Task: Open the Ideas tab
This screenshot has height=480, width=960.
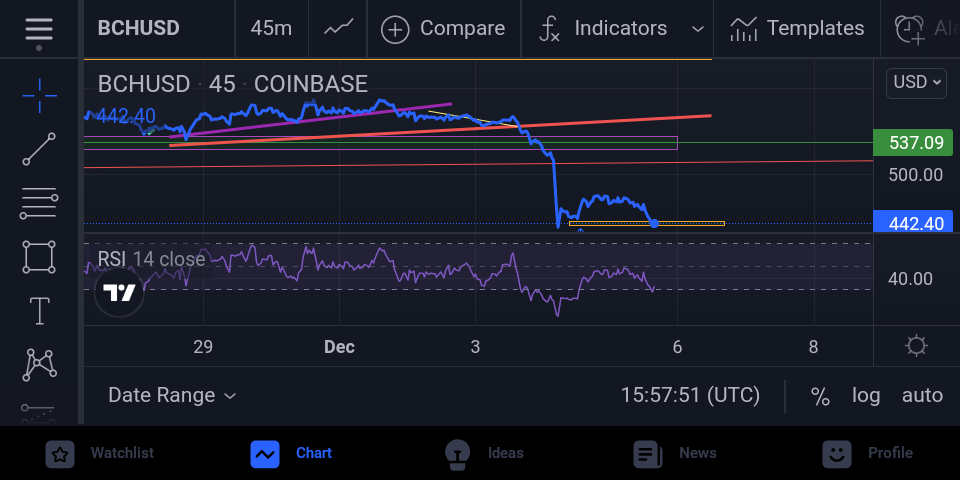Action: point(484,454)
